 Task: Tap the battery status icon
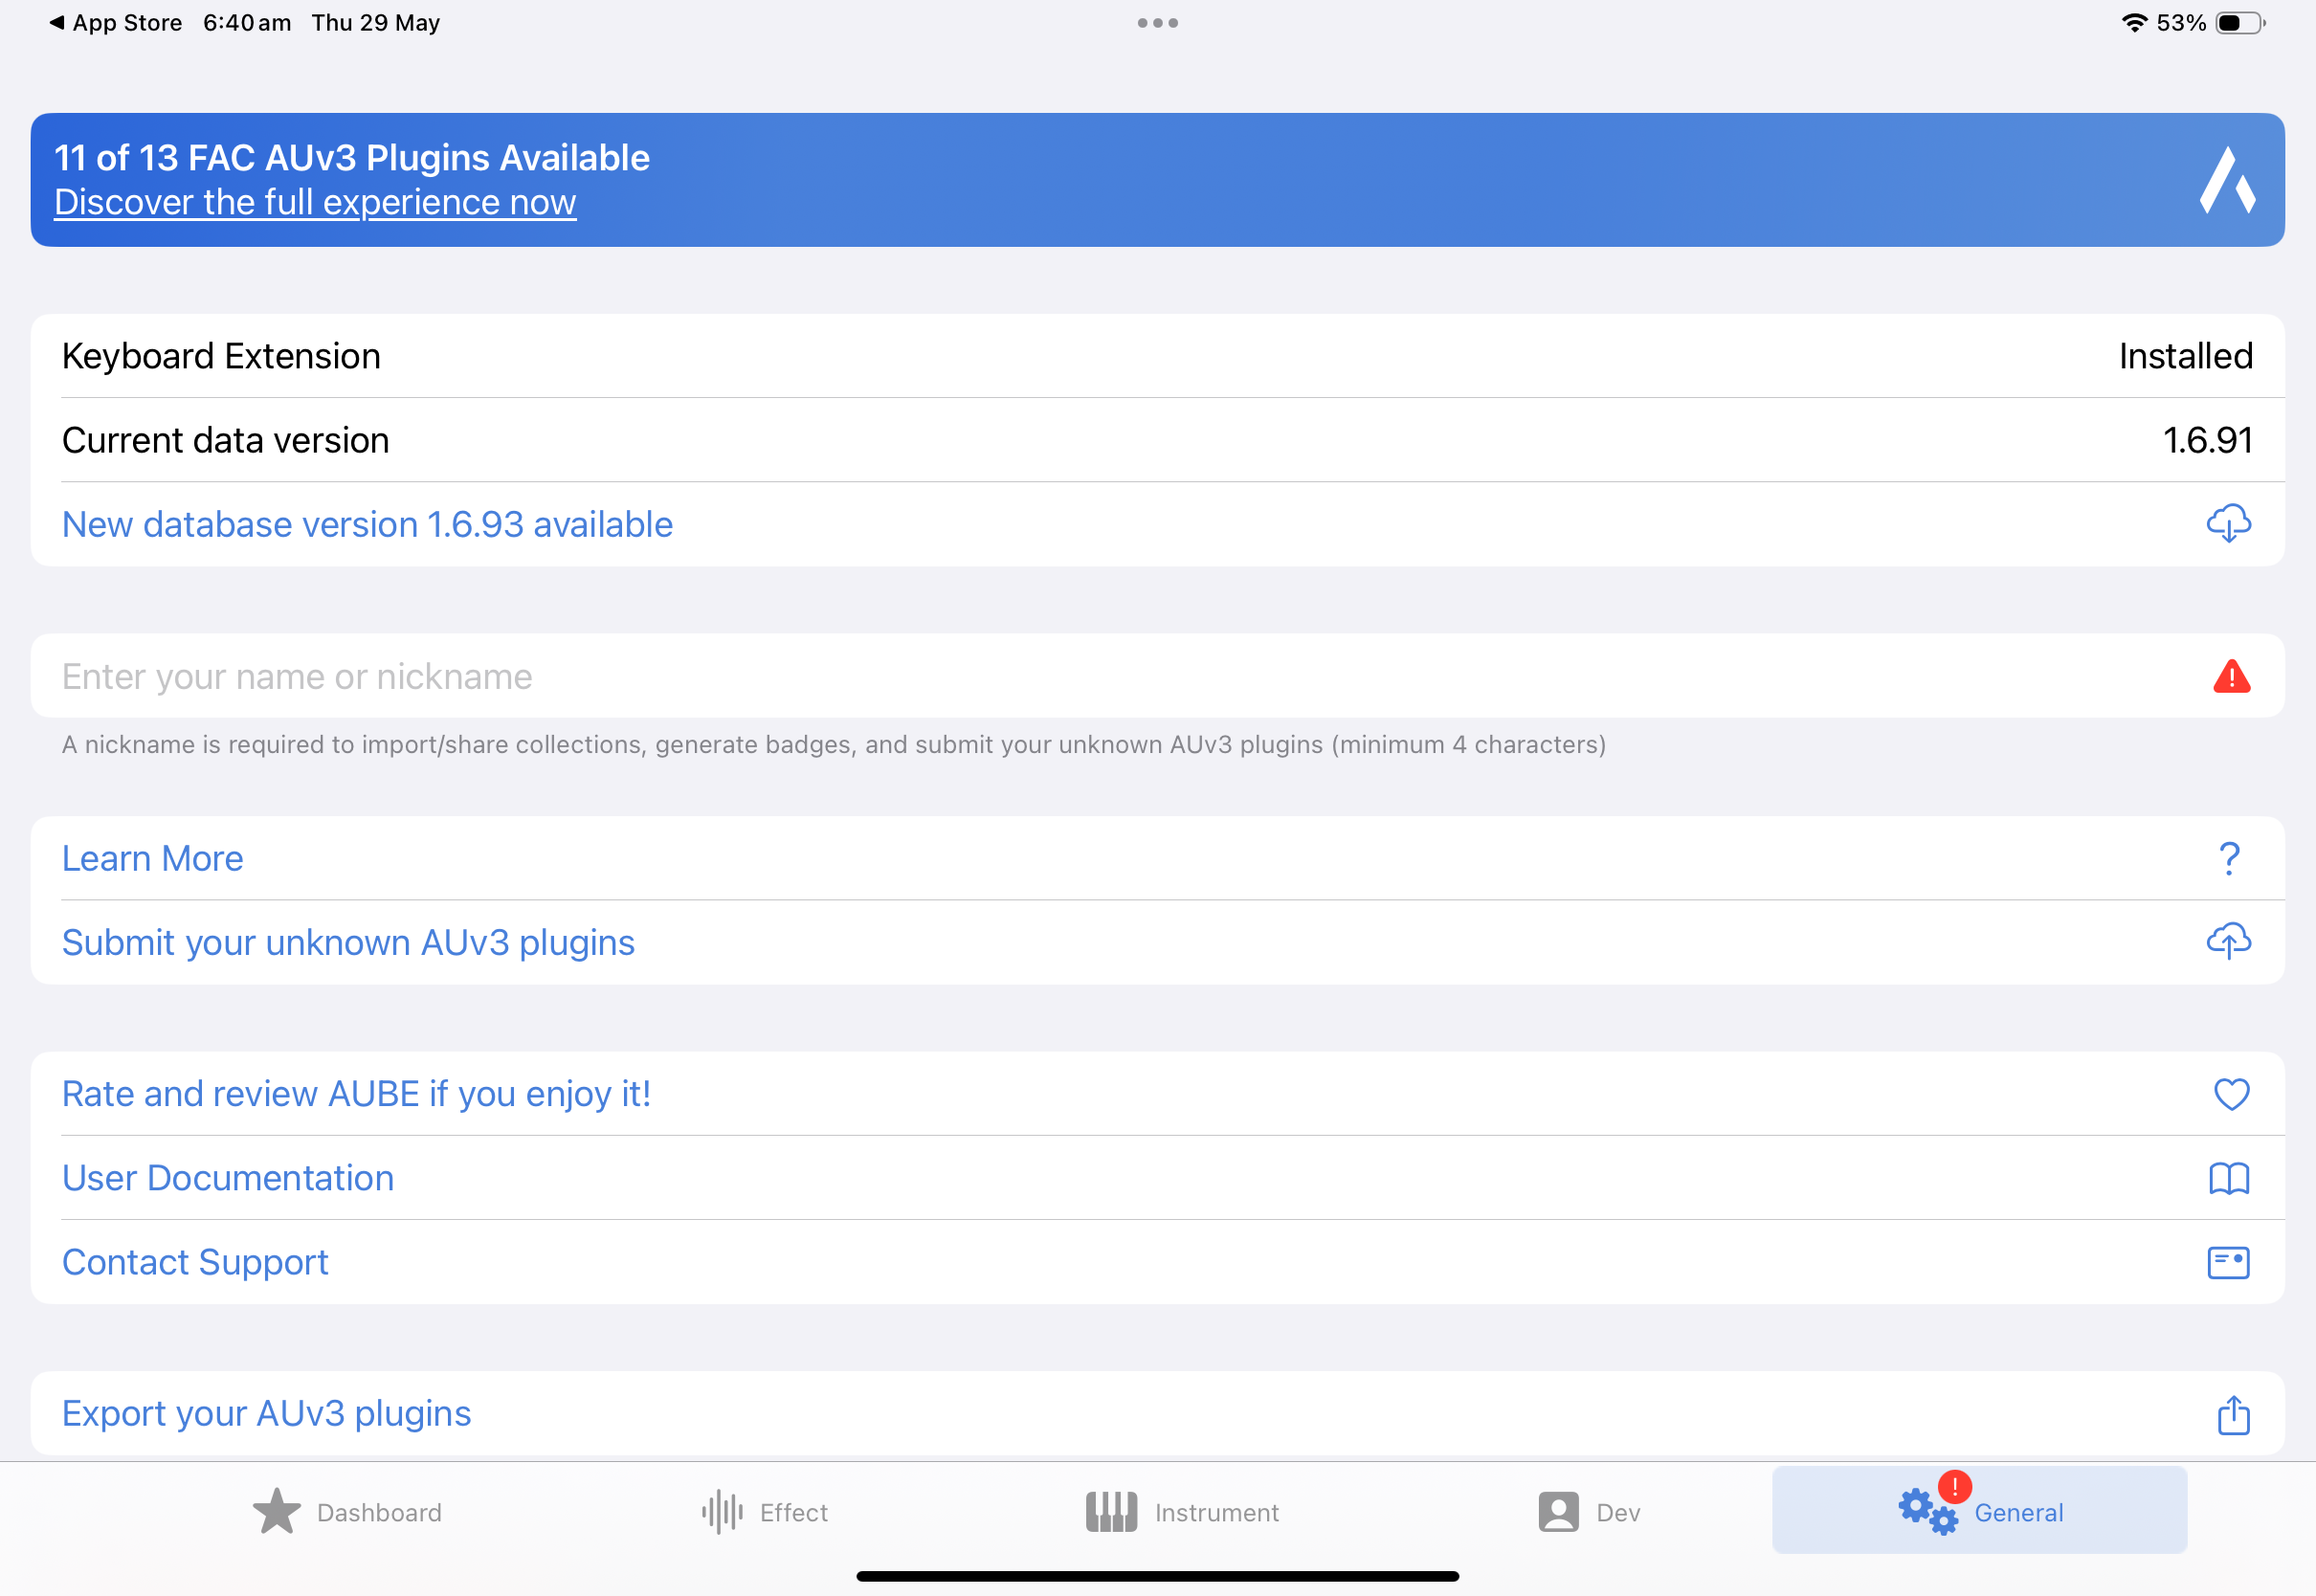[x=2239, y=22]
